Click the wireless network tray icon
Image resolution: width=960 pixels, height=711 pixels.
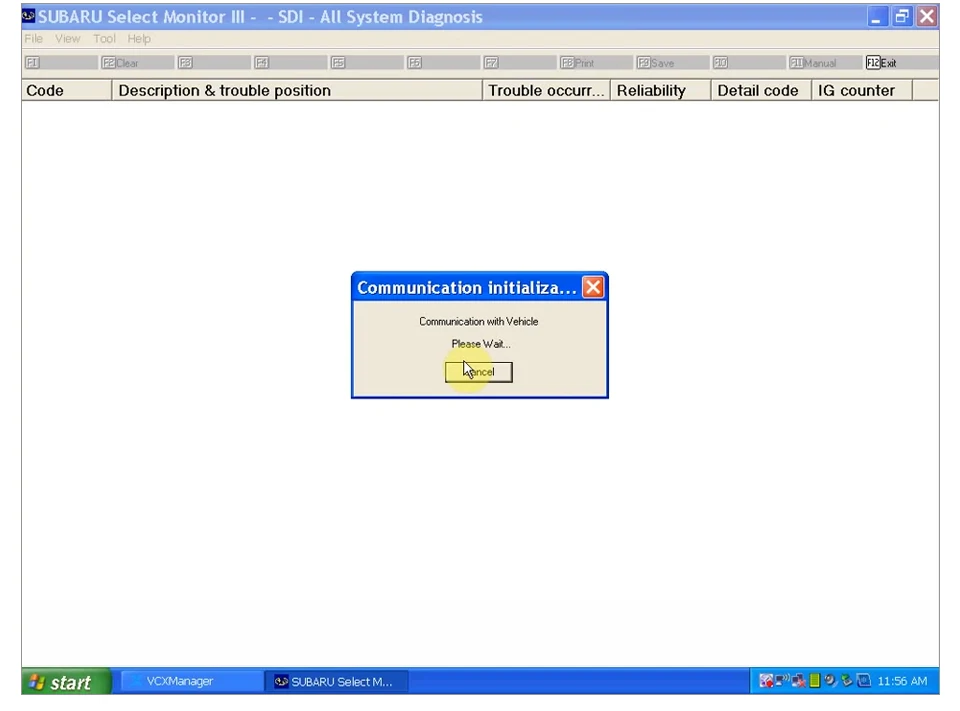click(782, 681)
